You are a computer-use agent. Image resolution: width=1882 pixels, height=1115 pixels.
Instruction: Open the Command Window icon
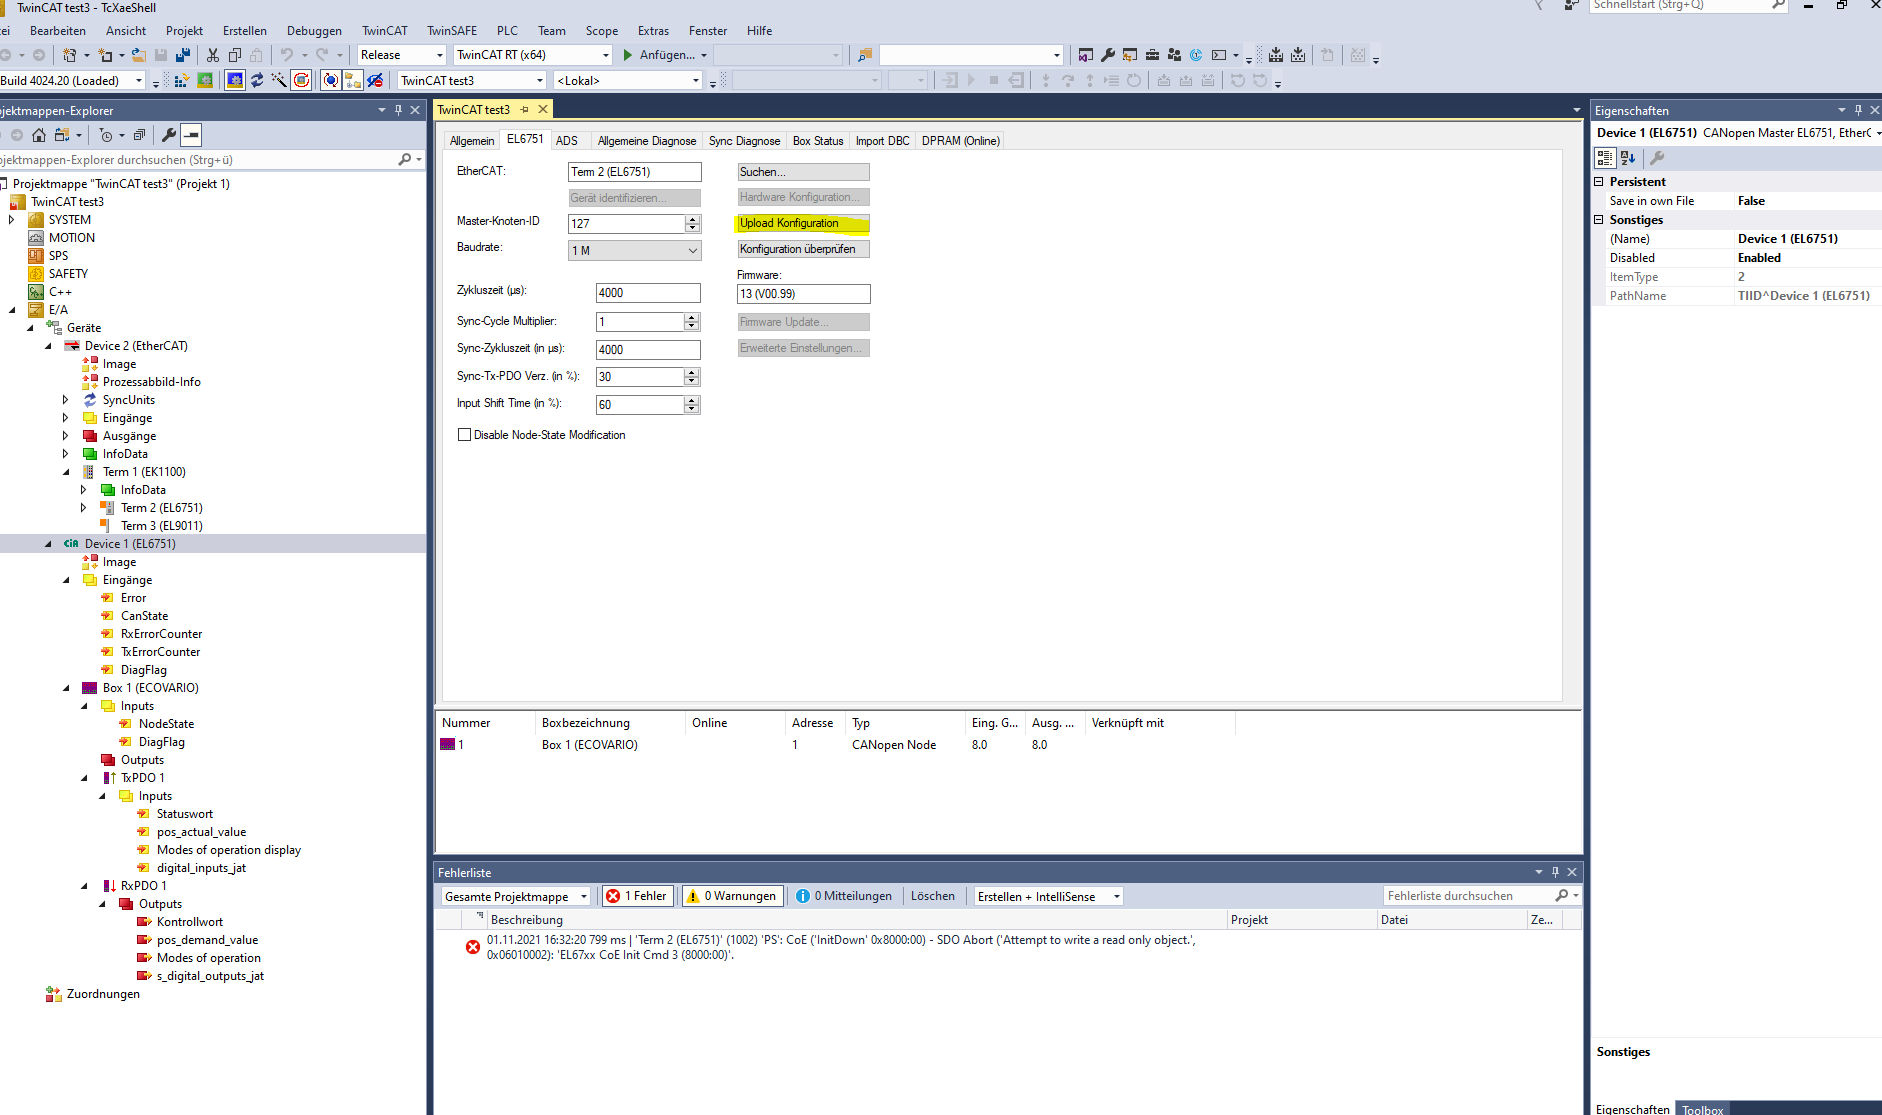(x=1219, y=55)
